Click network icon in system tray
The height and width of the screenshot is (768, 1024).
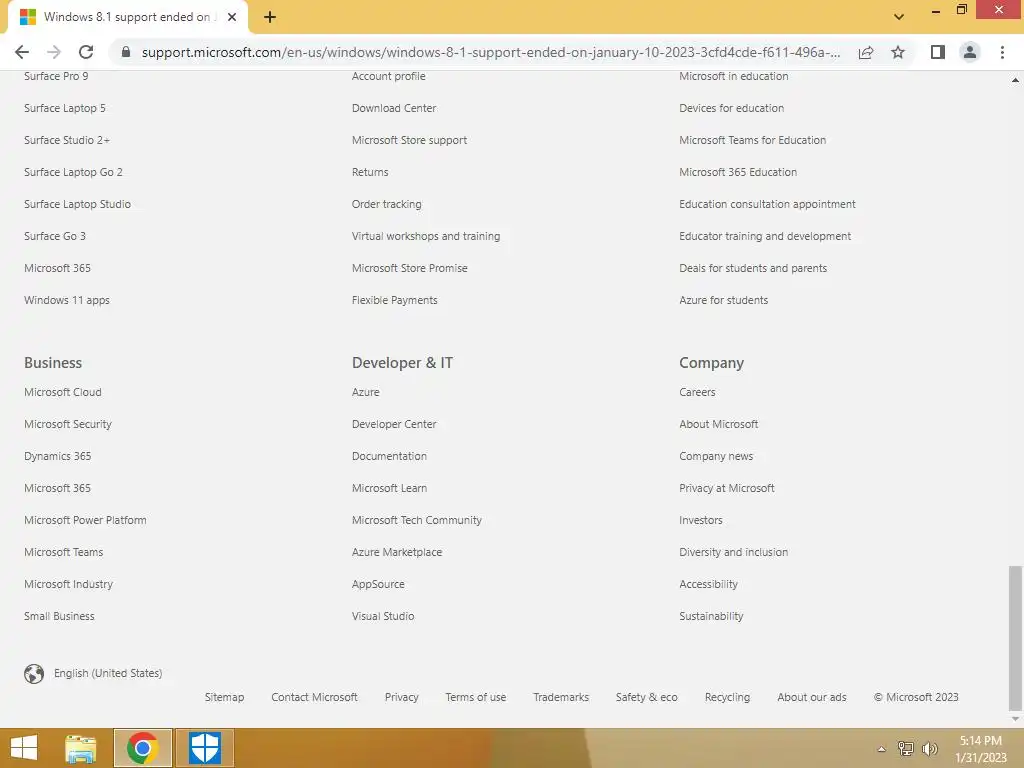906,748
